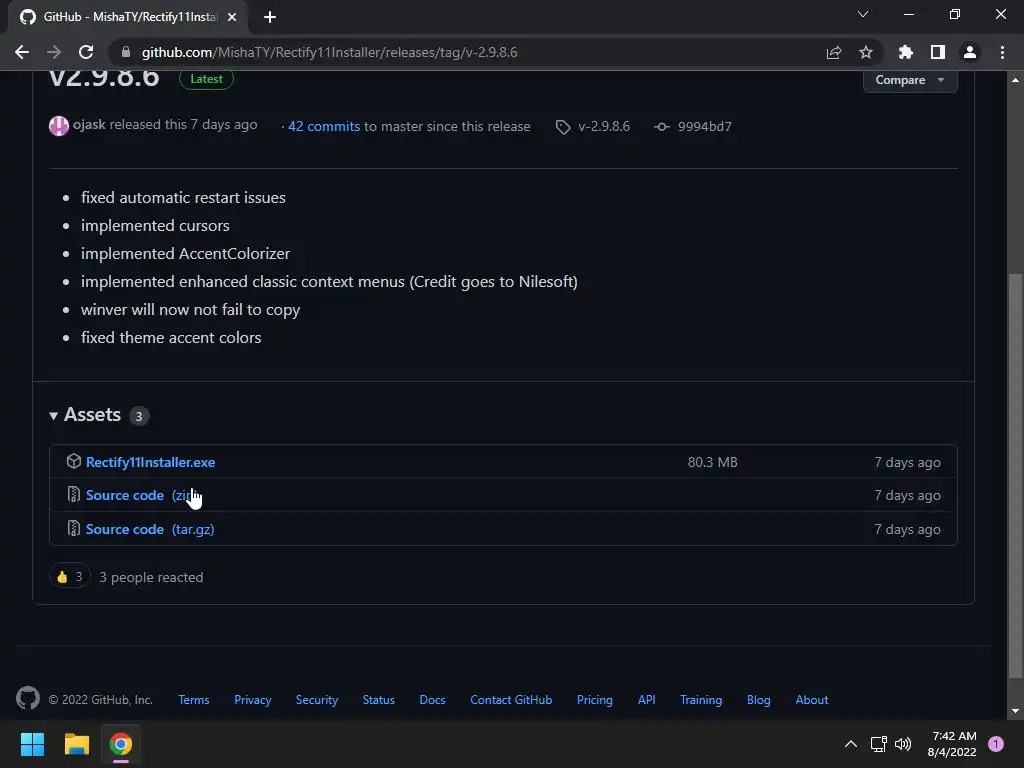This screenshot has height=768, width=1024.
Task: Open the Pricing footer link
Action: 595,700
